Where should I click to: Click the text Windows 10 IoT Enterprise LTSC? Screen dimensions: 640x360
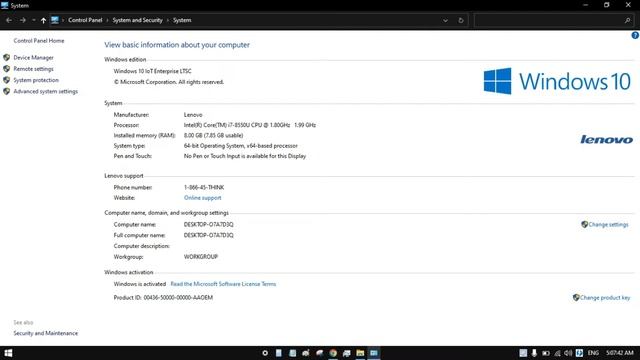point(152,71)
